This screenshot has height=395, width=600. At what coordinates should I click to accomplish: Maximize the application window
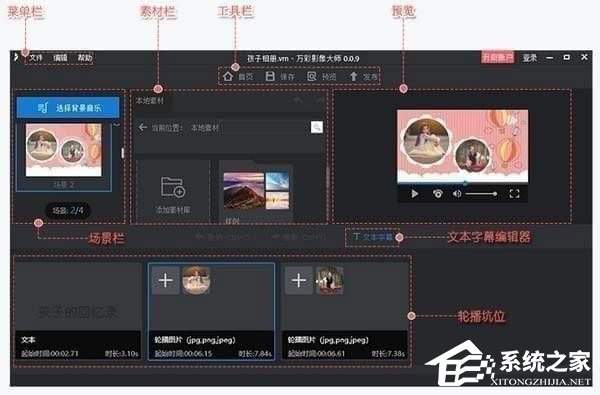[566, 57]
